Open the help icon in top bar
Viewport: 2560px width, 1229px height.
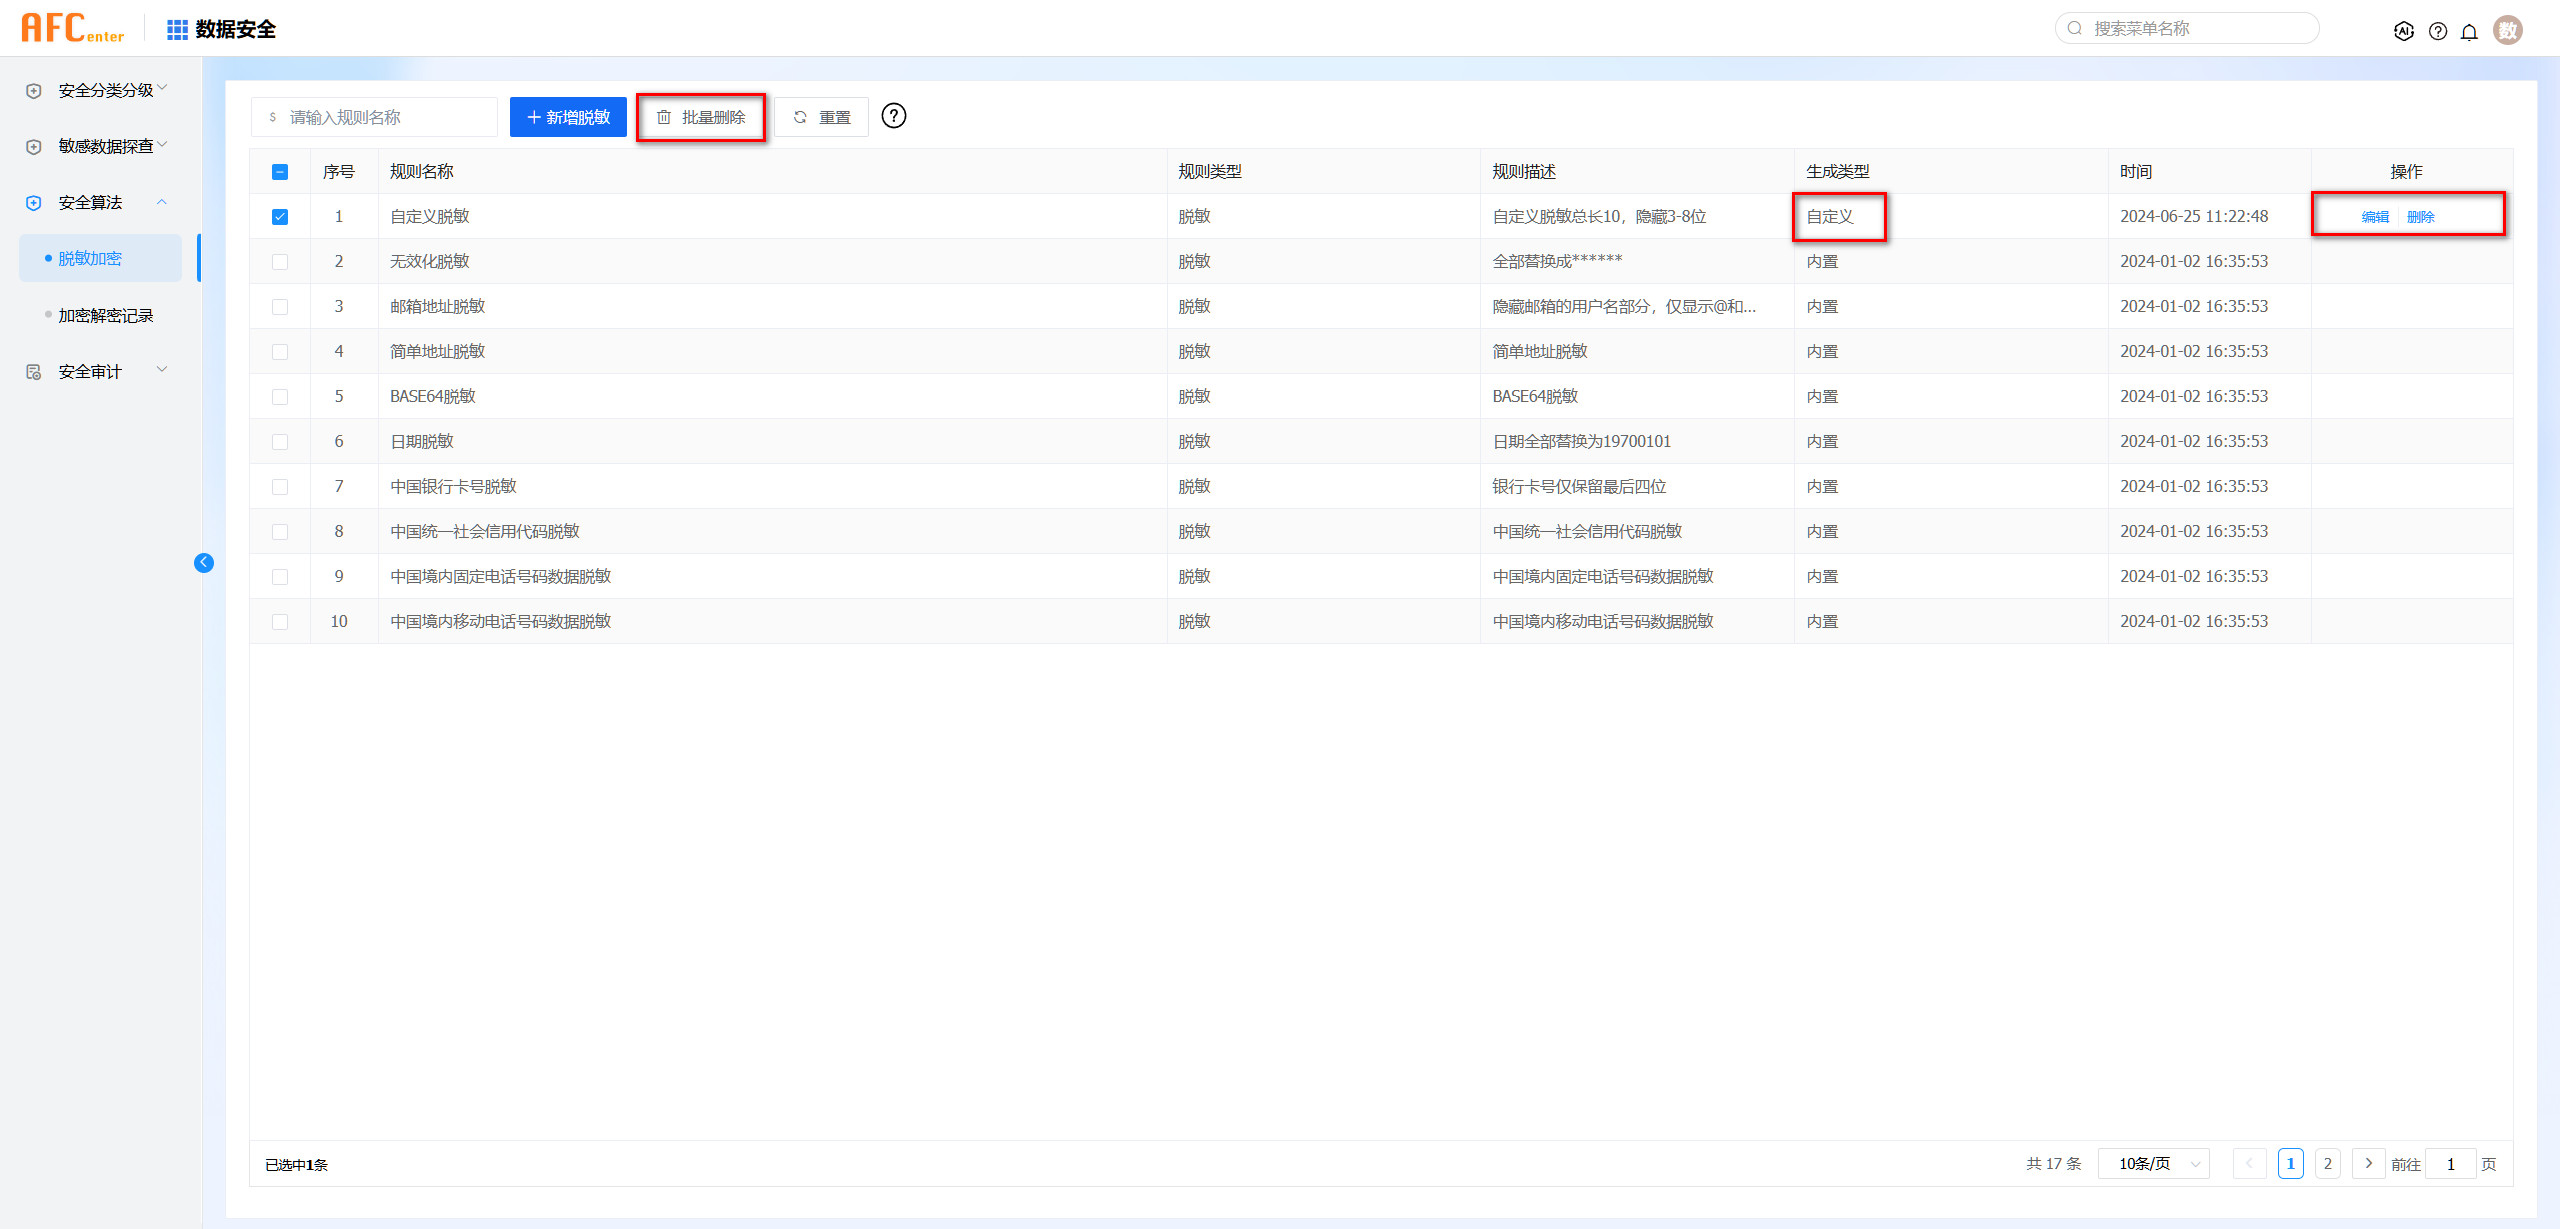click(2437, 31)
